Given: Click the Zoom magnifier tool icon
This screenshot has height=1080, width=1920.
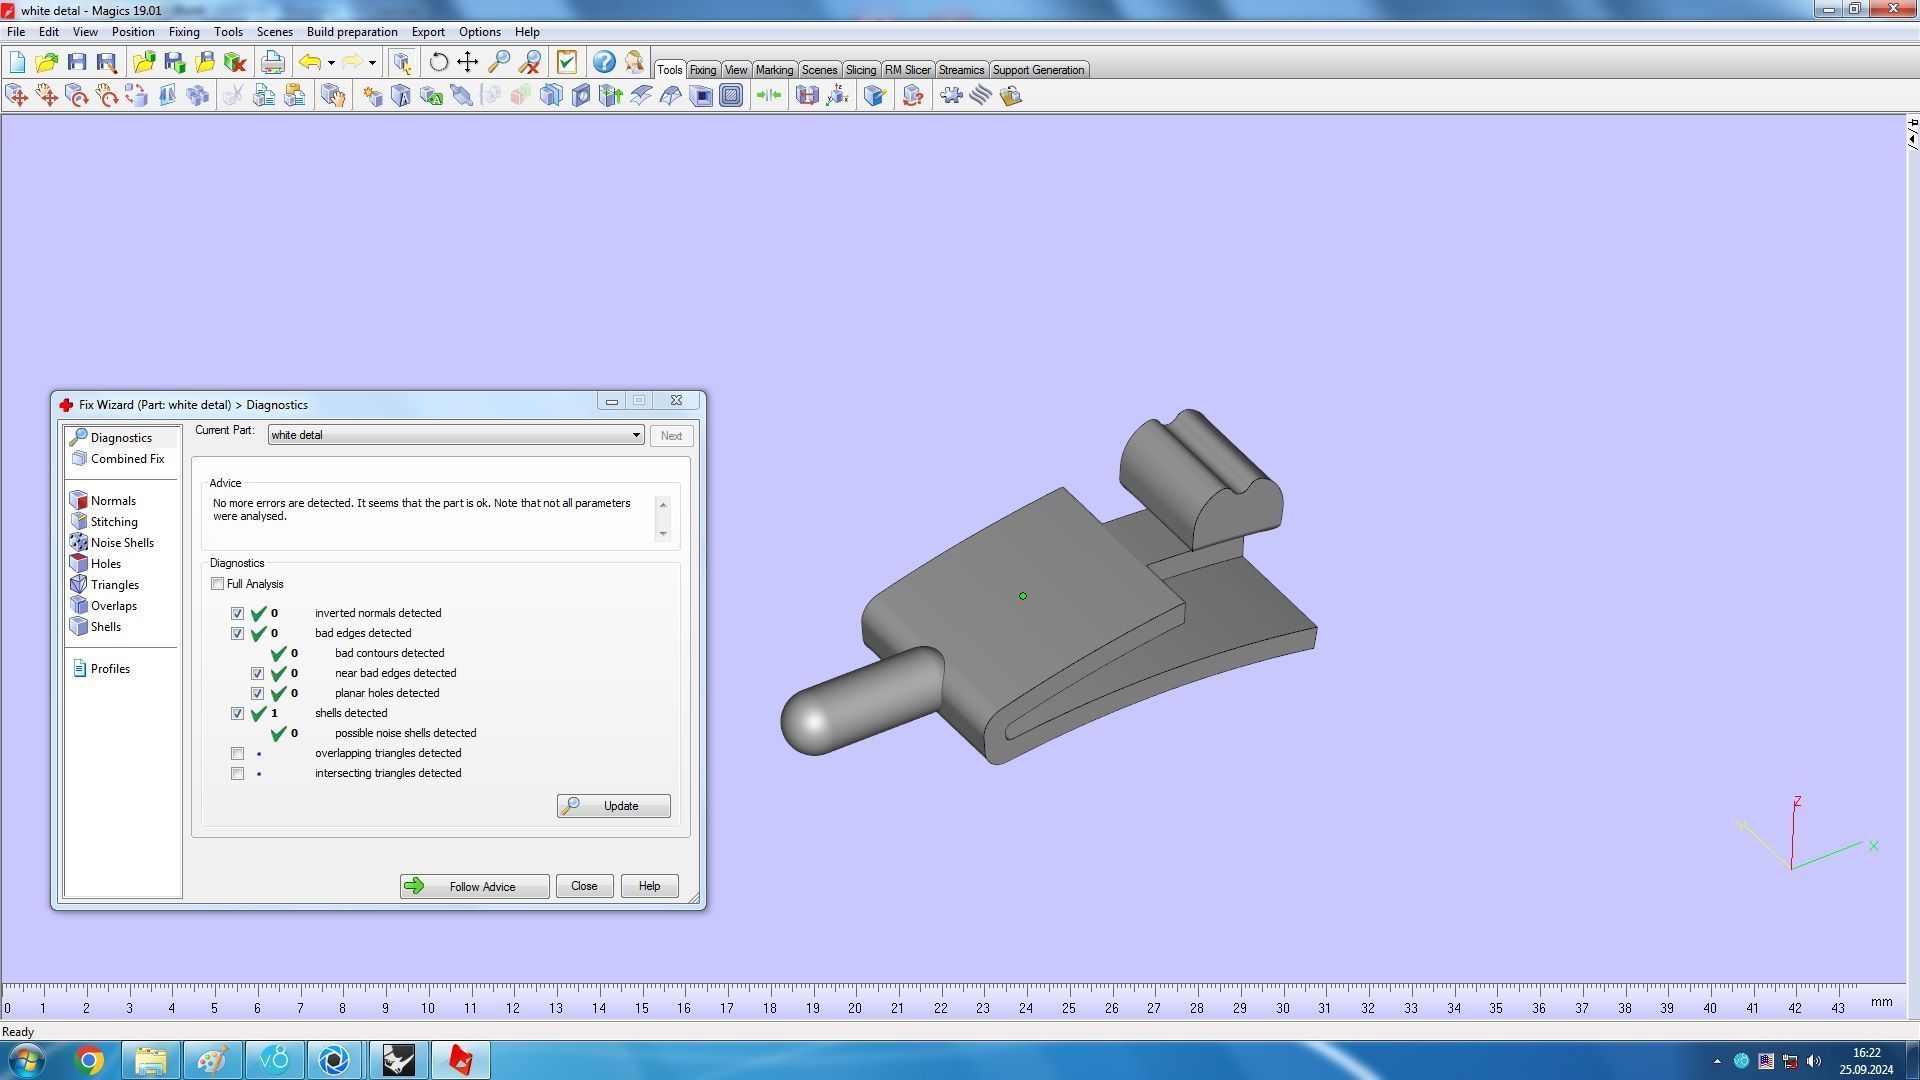Looking at the screenshot, I should tap(499, 62).
